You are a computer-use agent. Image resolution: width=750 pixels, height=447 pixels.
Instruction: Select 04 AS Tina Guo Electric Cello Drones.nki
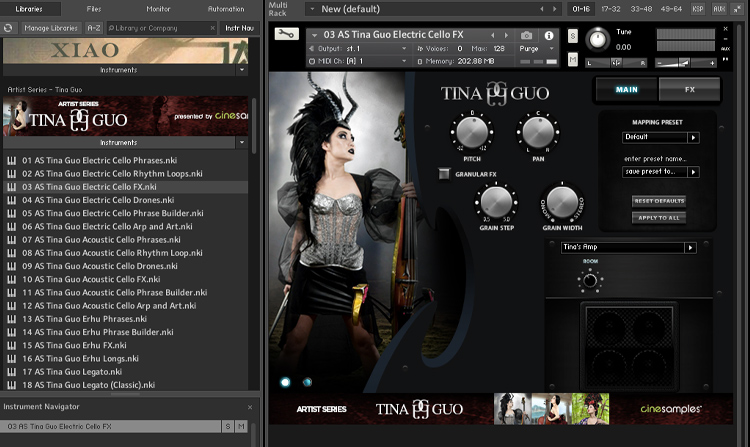[125, 200]
